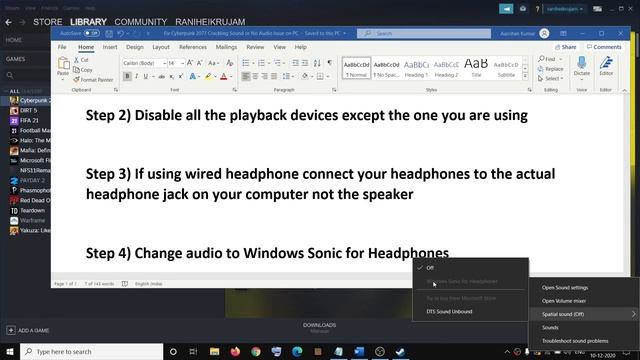Sort paragraph text
Image resolution: width=640 pixels, height=360 pixels.
(317, 63)
